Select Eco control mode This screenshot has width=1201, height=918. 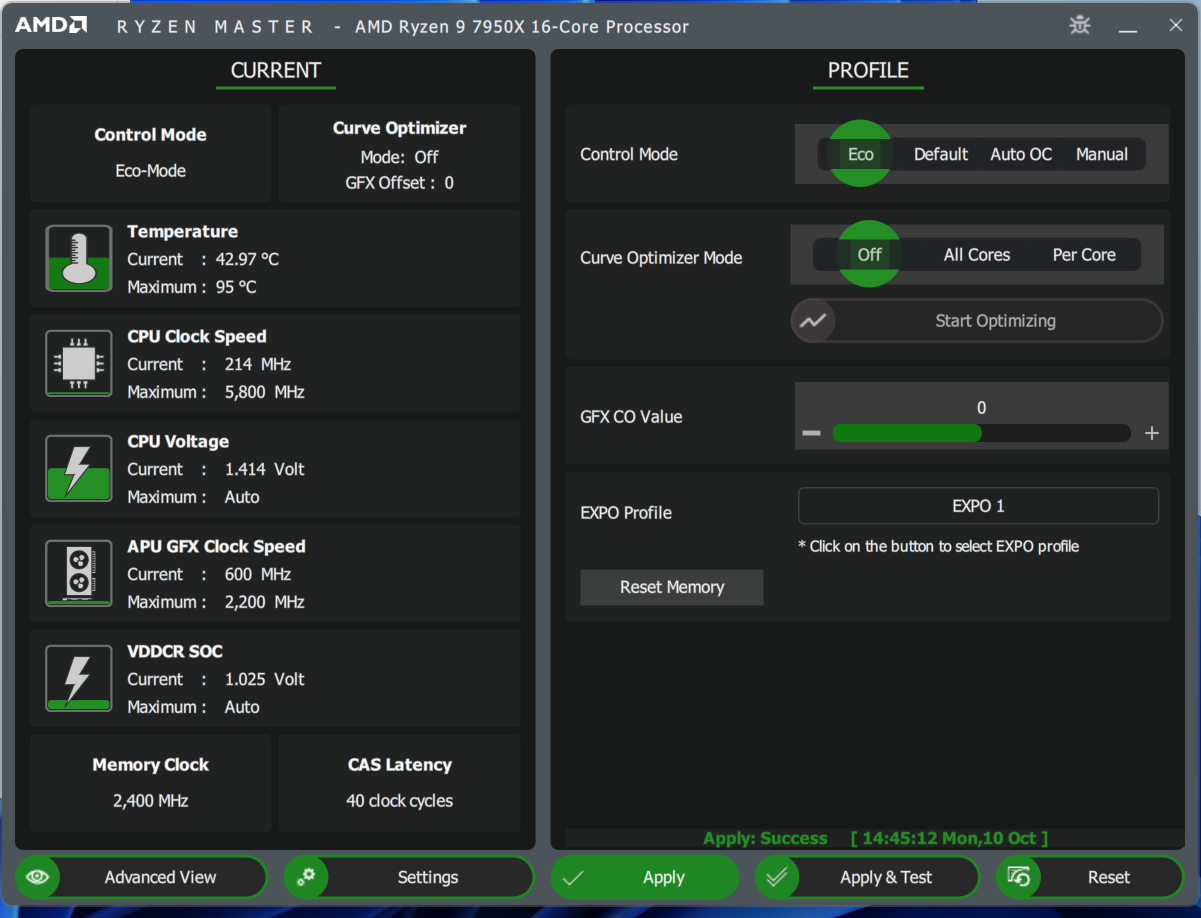[x=860, y=154]
